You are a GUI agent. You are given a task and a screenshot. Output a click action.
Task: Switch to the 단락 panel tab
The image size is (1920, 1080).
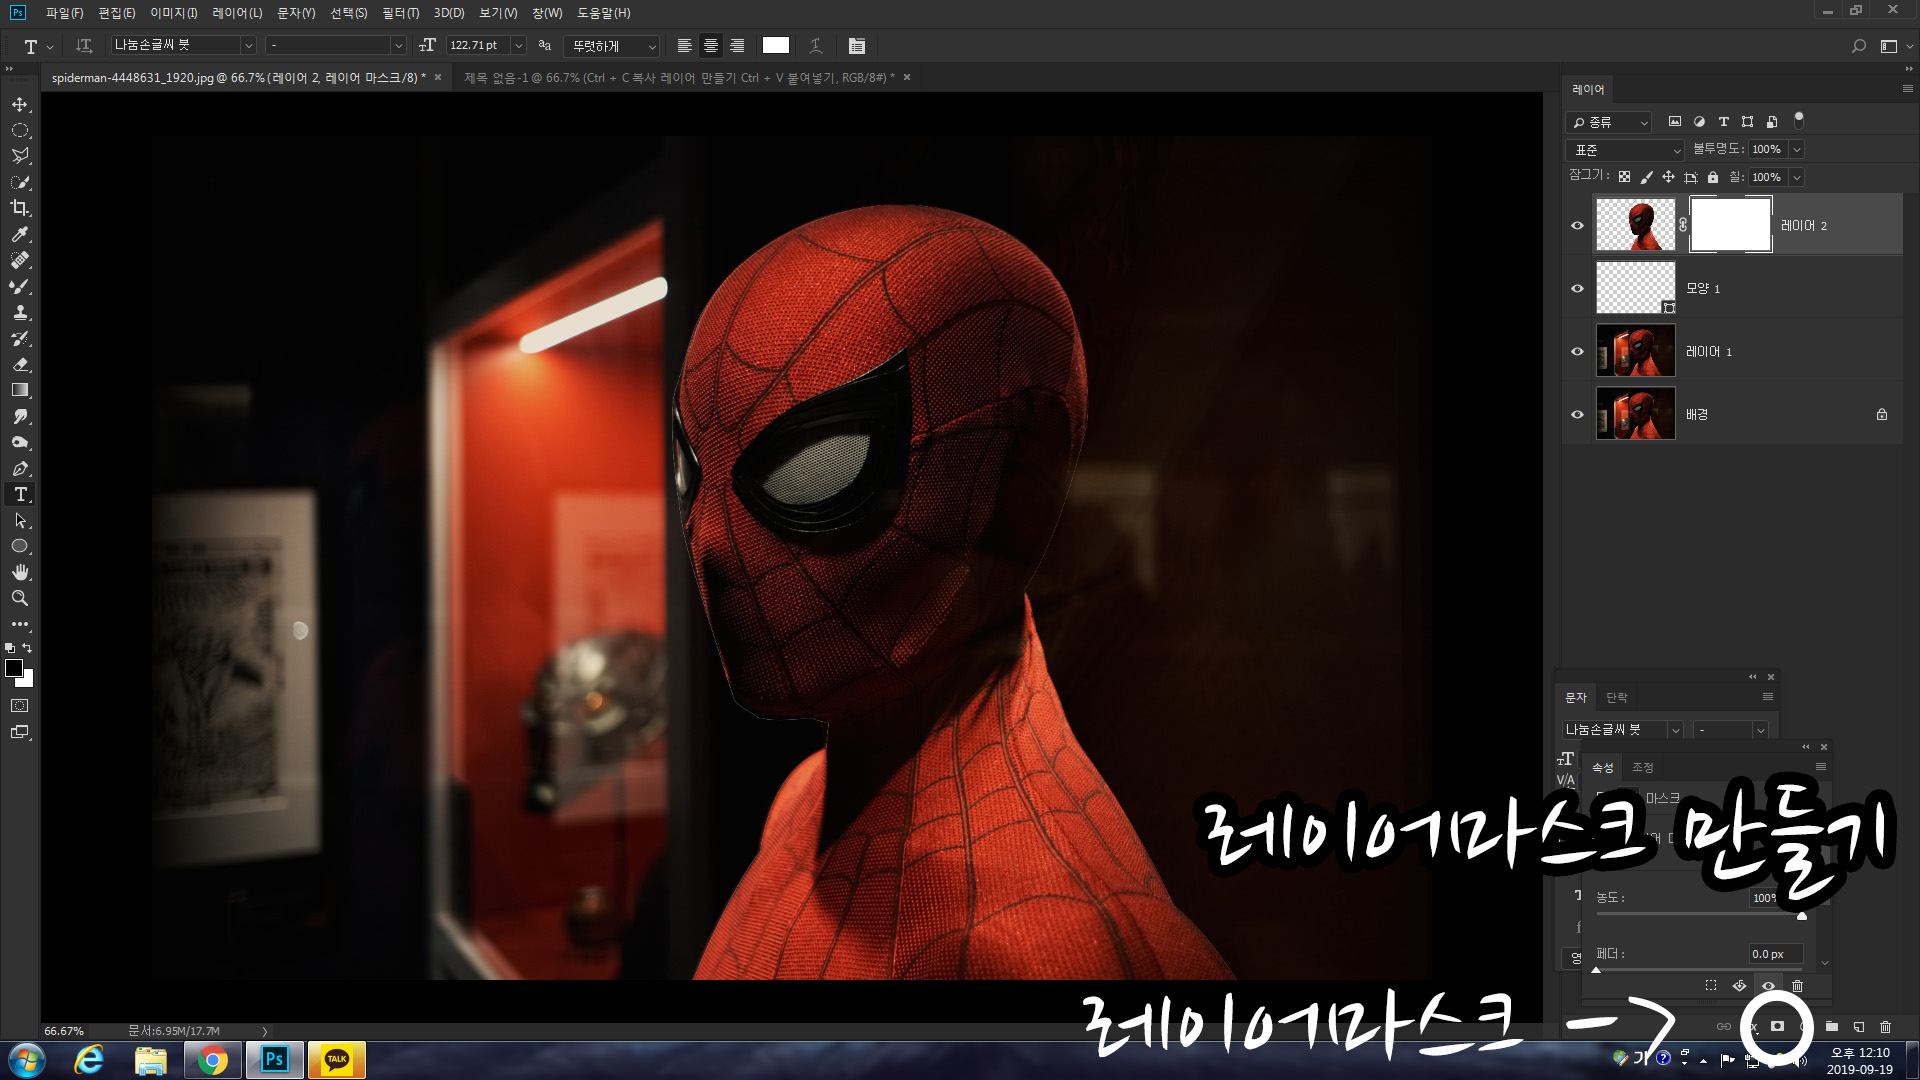click(x=1616, y=697)
